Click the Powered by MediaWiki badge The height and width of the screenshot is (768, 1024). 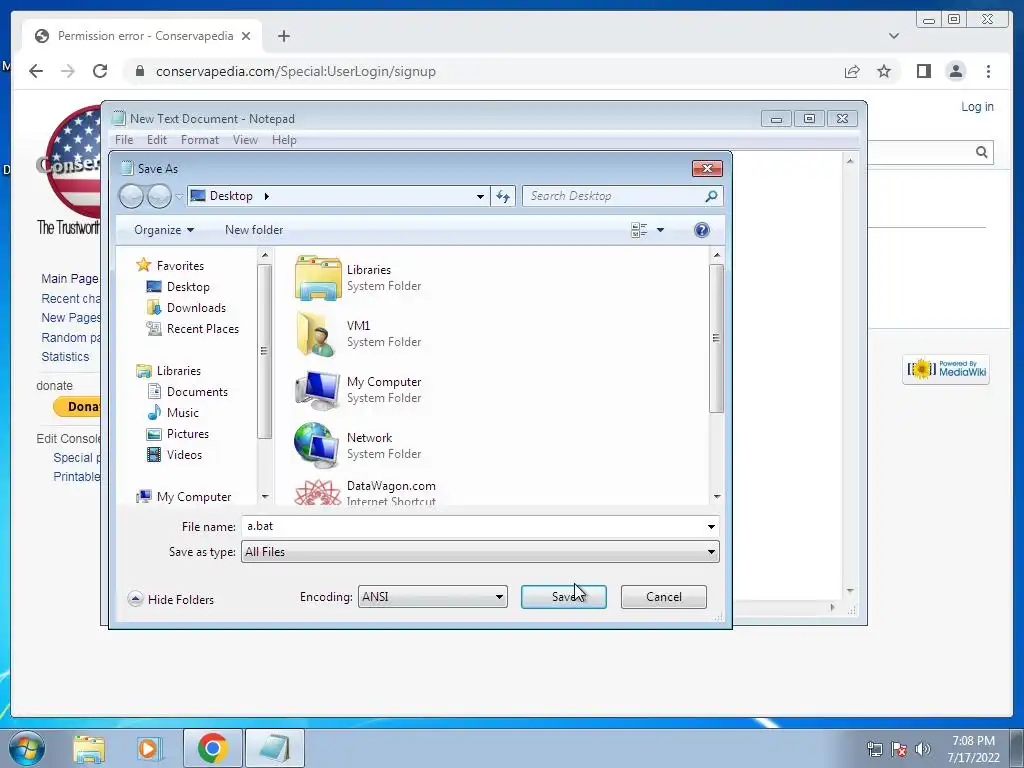pyautogui.click(x=946, y=370)
